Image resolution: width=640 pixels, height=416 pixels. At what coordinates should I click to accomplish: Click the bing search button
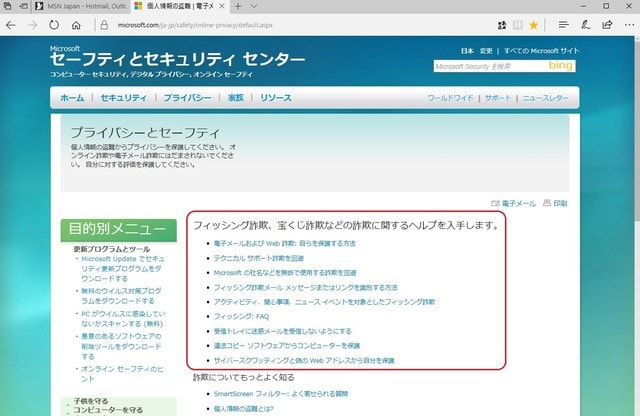(x=560, y=65)
